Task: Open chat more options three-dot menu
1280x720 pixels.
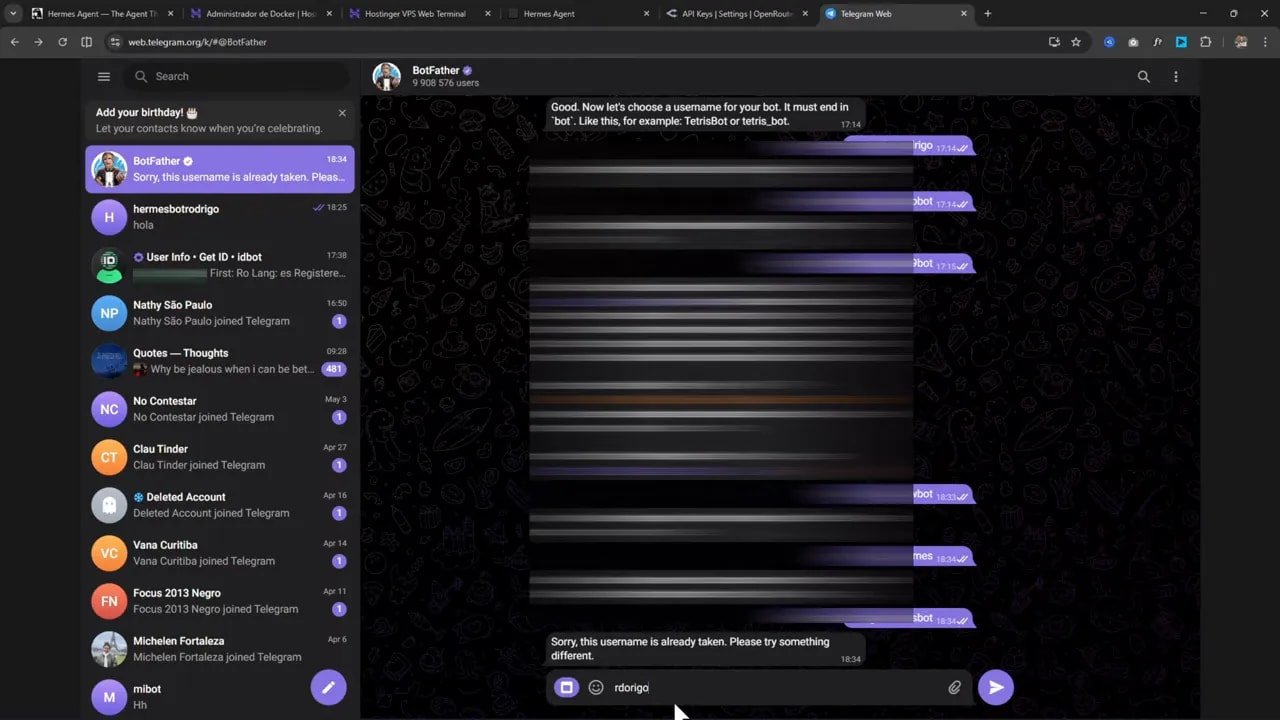Action: tap(1176, 76)
